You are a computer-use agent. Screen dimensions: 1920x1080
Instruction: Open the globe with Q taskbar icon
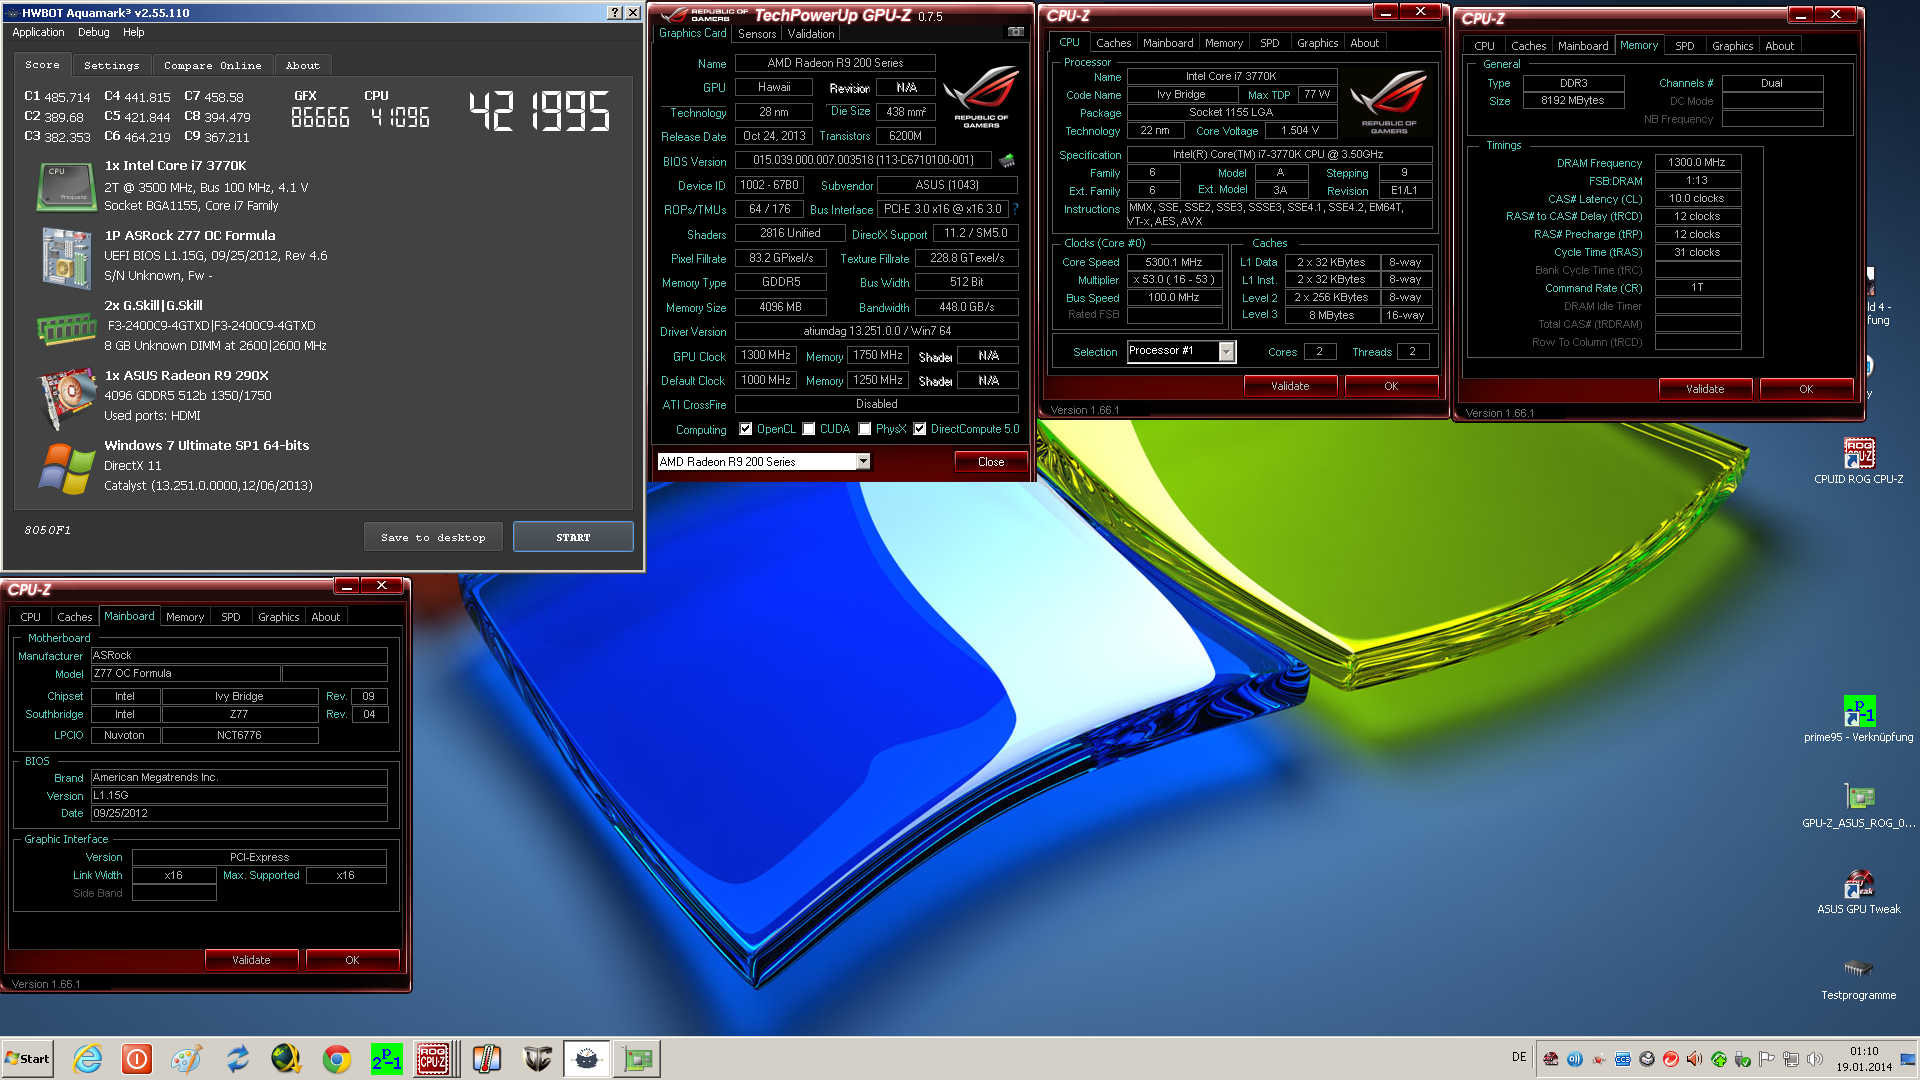287,1059
